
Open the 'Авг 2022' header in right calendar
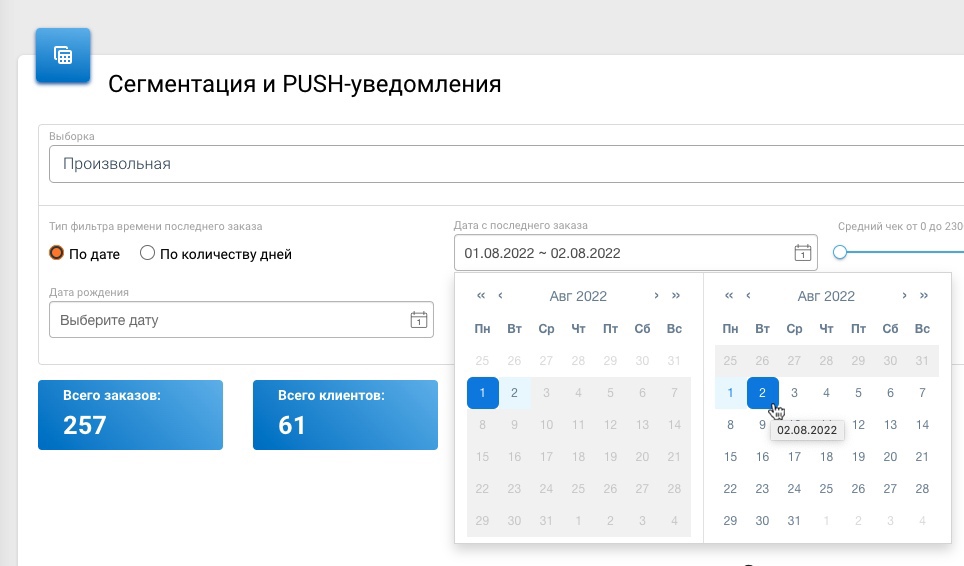826,296
